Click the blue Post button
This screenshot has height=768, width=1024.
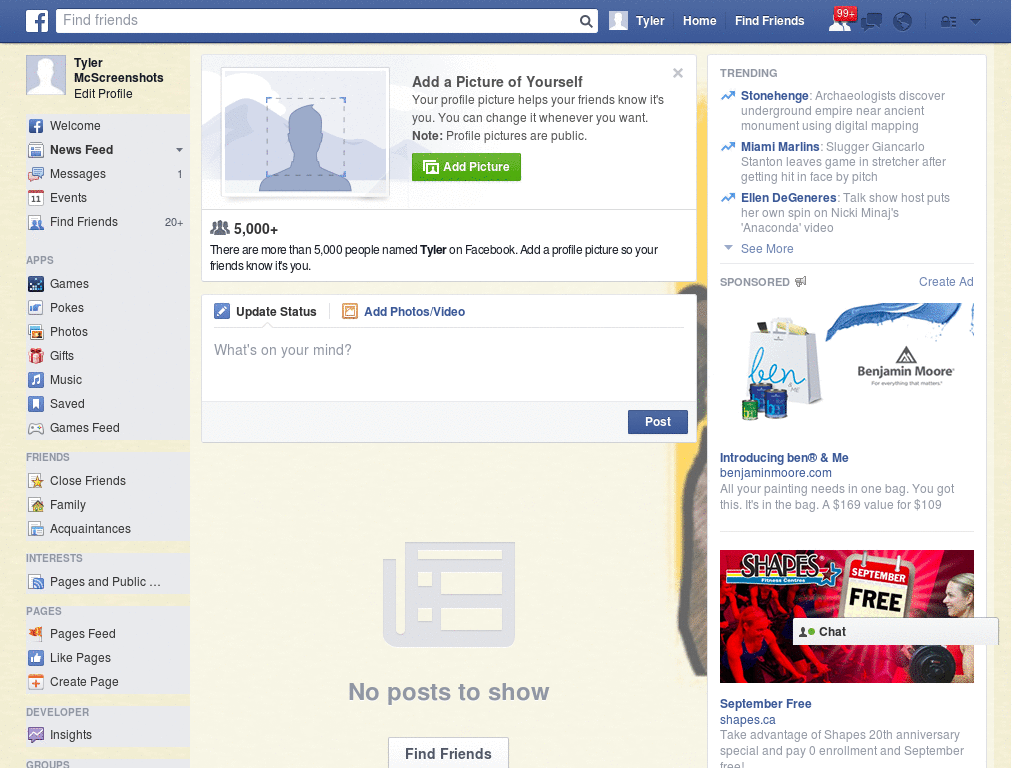click(658, 422)
